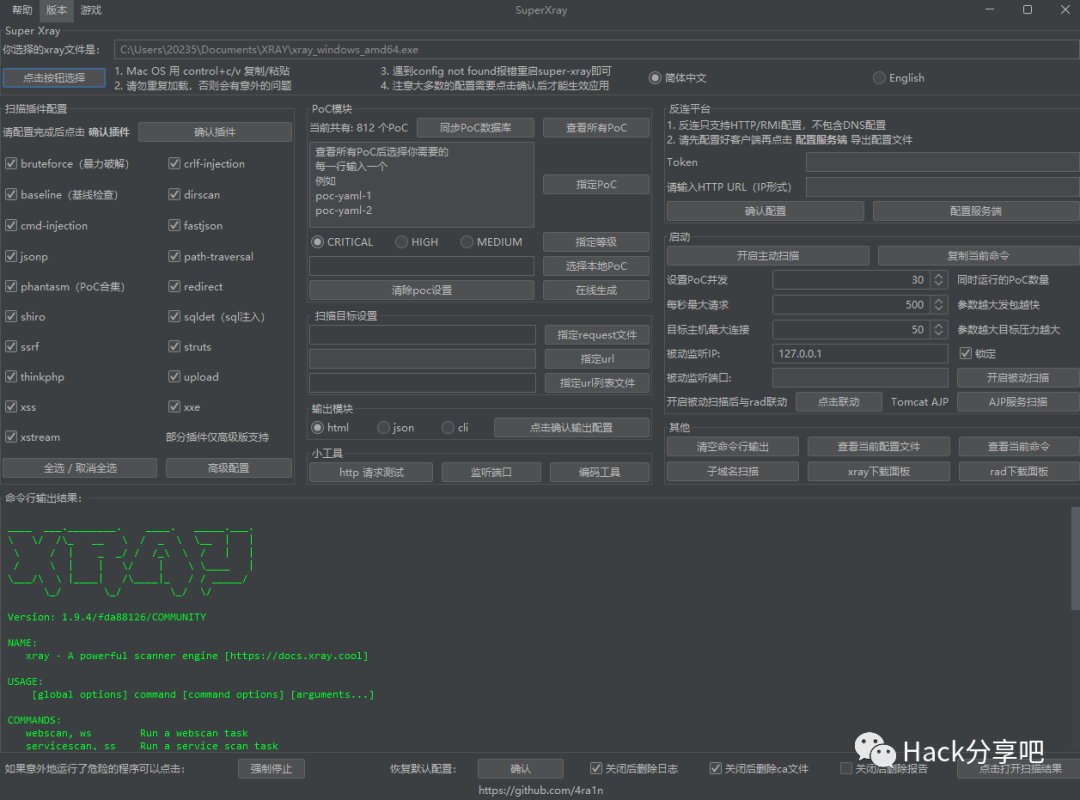1080x800 pixels.
Task: Toggle the 锁定 checkbox
Action: (966, 353)
